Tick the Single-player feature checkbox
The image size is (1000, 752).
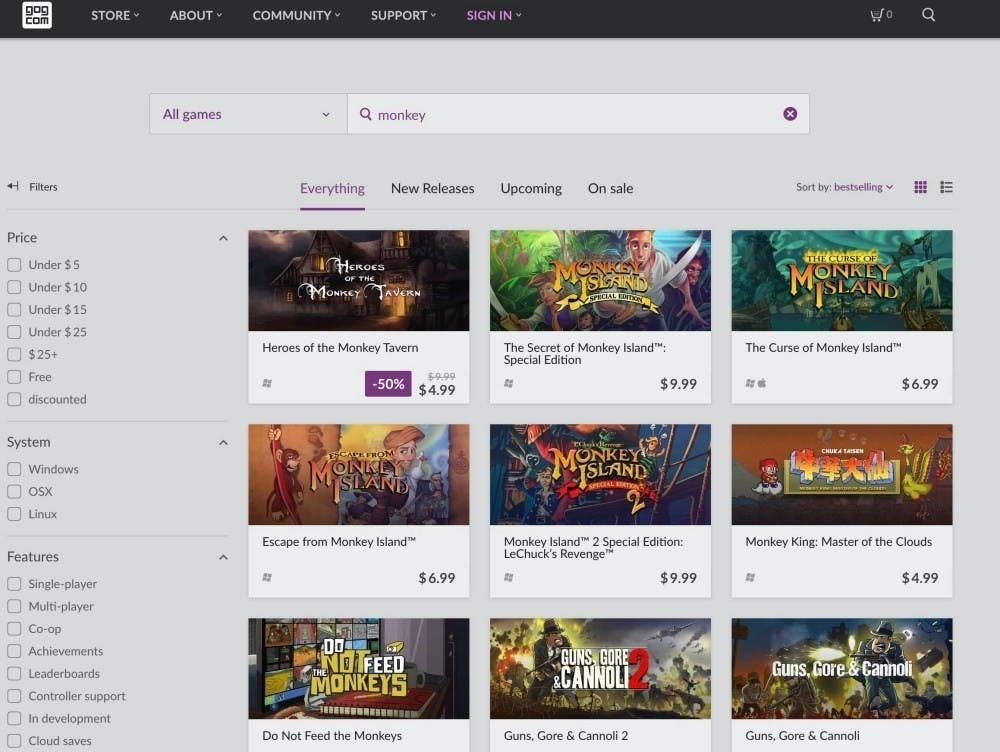pyautogui.click(x=14, y=584)
